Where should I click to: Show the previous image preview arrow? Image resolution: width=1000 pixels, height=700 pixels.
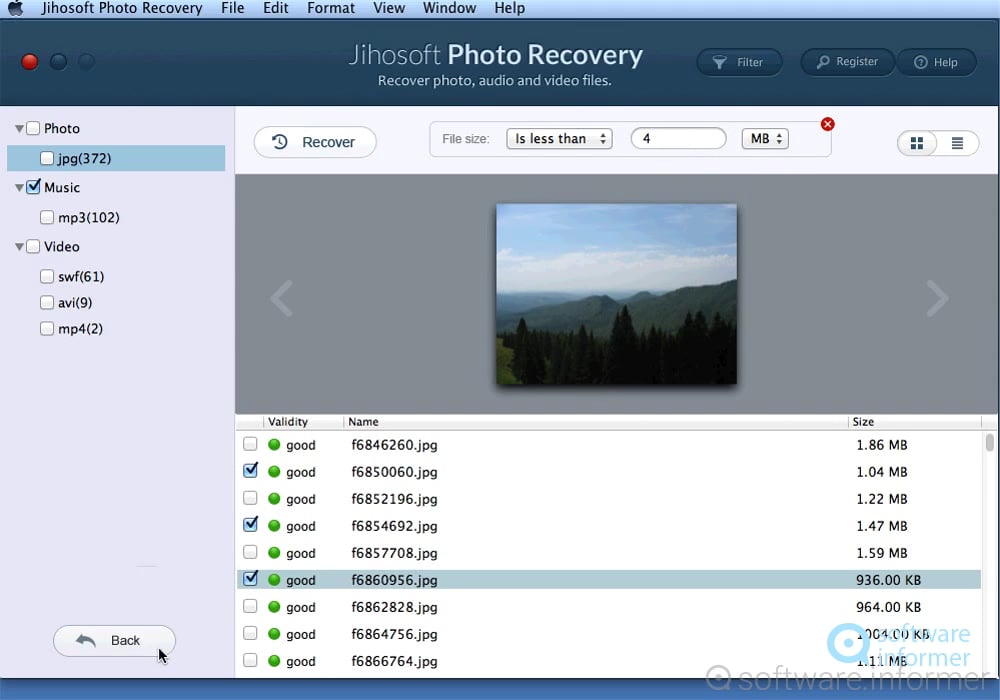[282, 298]
